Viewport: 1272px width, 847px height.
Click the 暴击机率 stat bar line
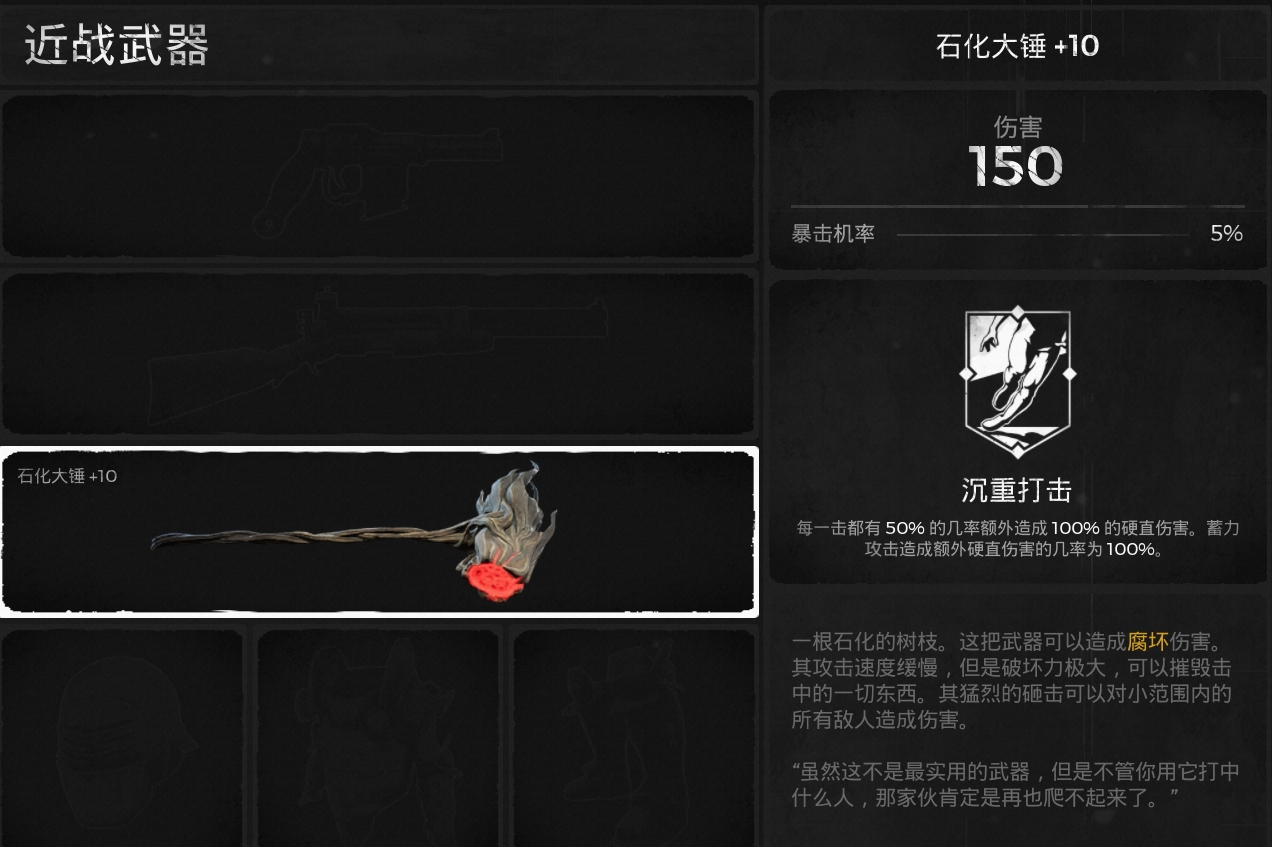click(x=1043, y=235)
